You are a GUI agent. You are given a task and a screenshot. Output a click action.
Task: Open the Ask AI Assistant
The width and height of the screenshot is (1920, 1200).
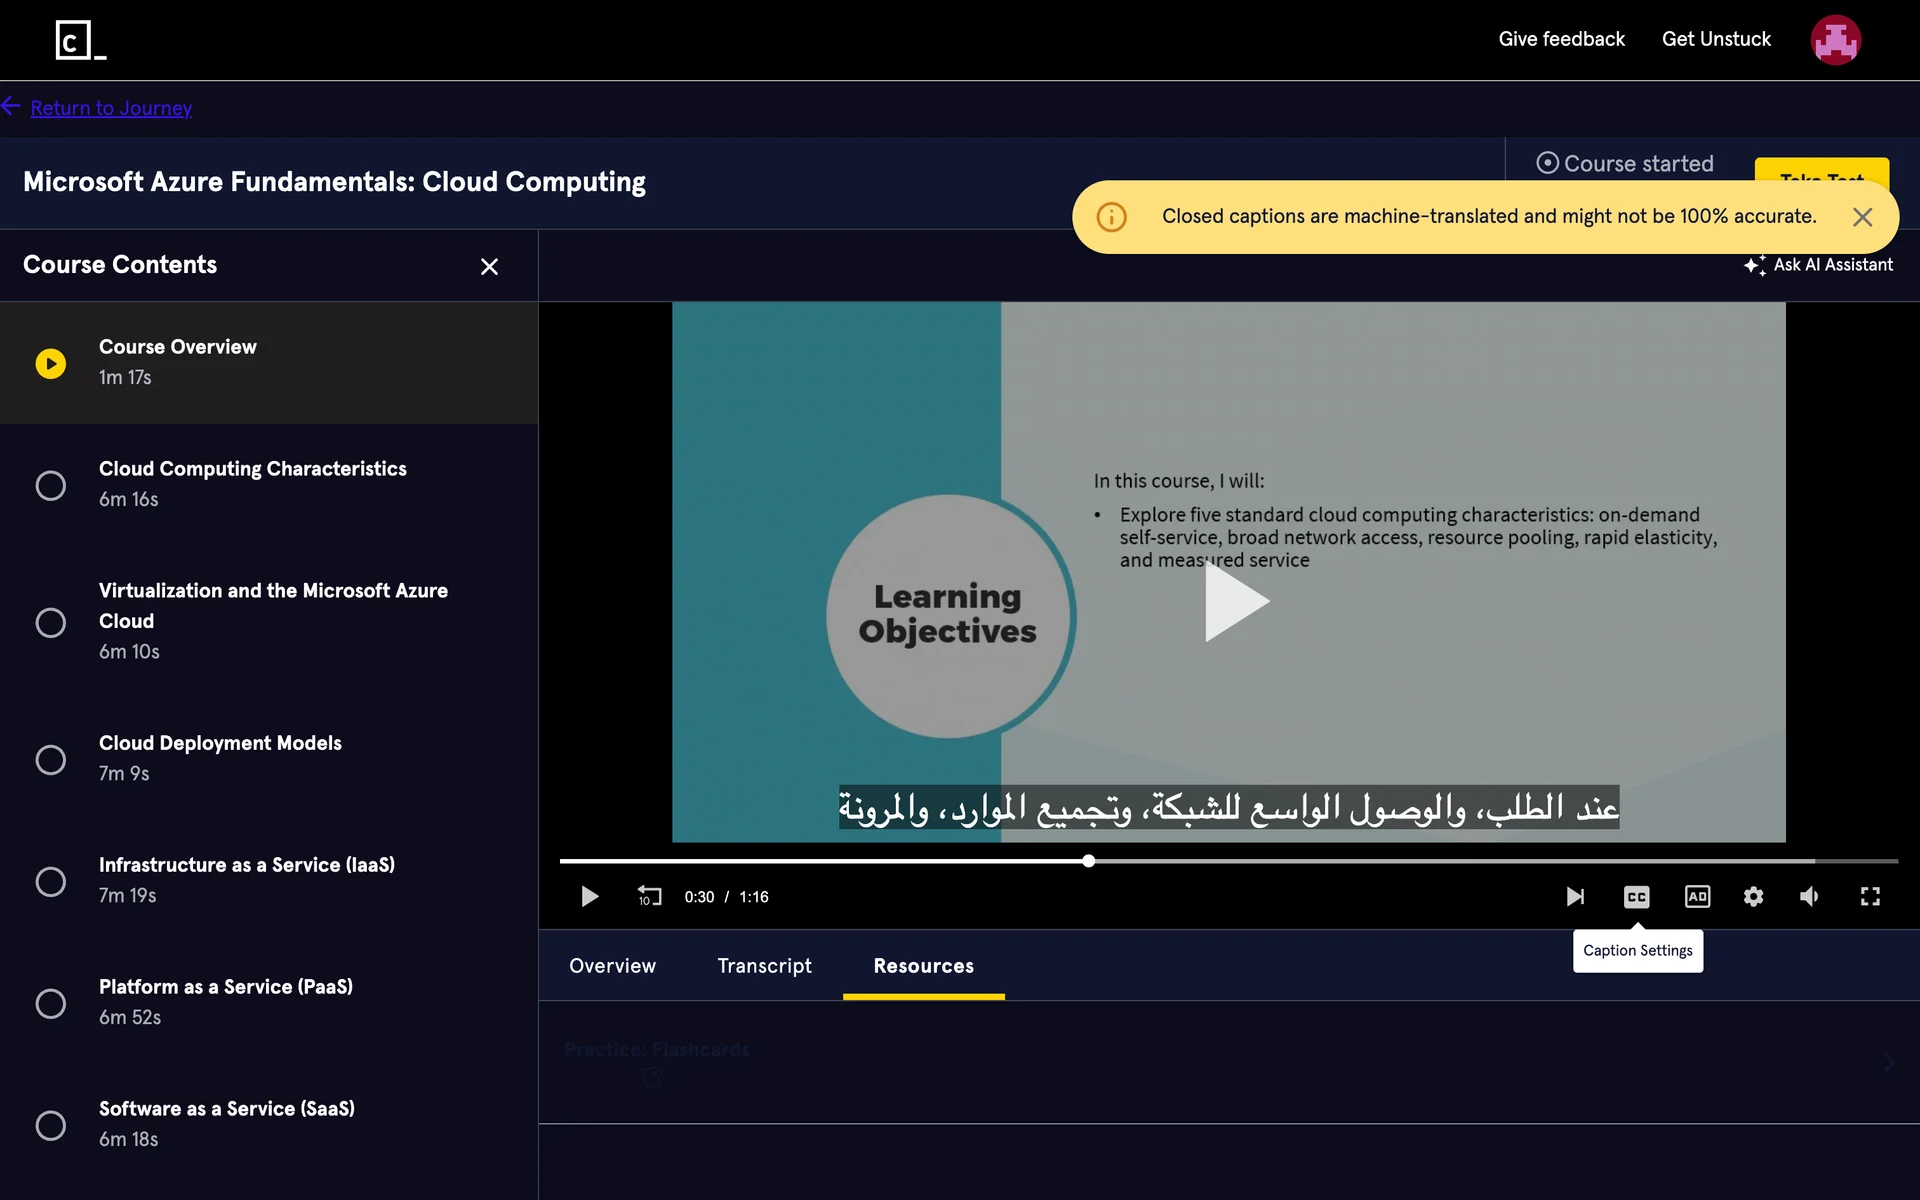click(x=1818, y=265)
